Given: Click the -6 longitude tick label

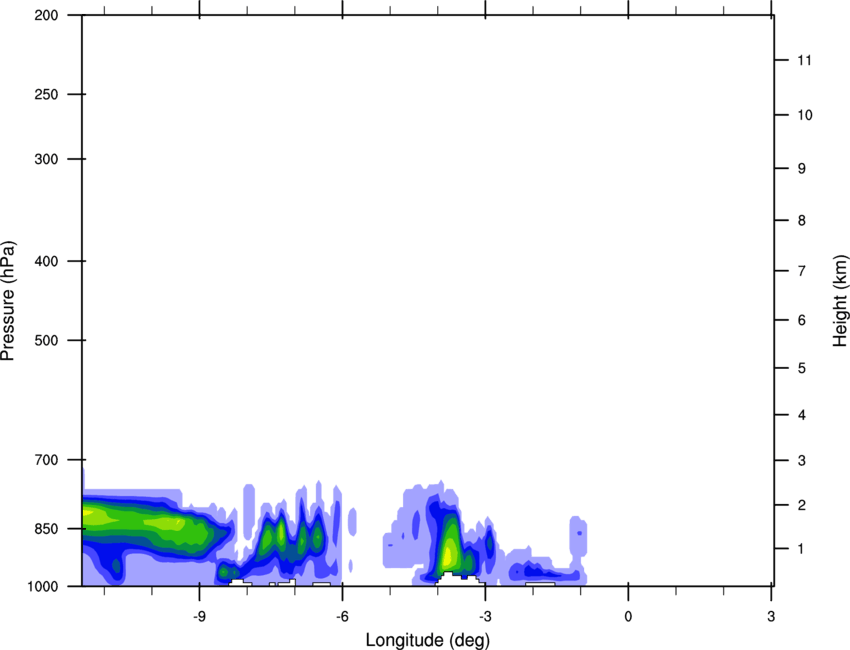Looking at the screenshot, I should click(x=342, y=616).
